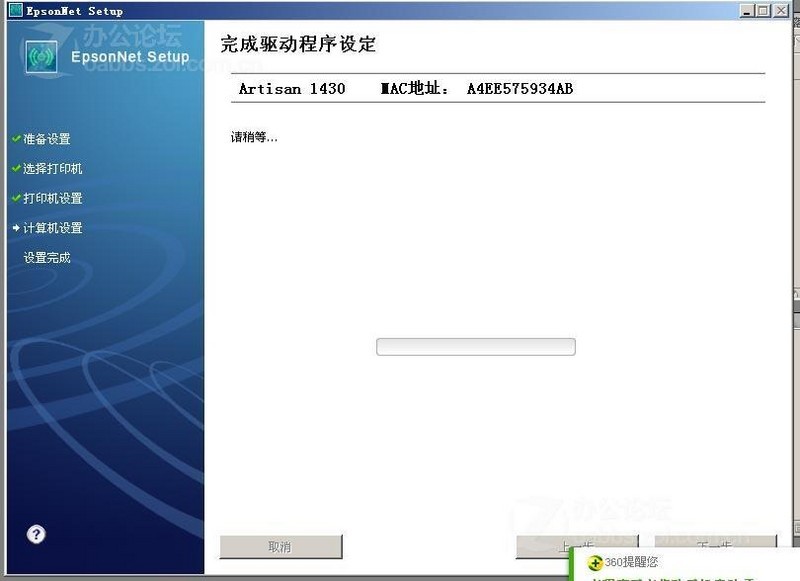The height and width of the screenshot is (581, 800).
Task: Click the MAC address A4EE575934AB text
Action: coord(519,88)
